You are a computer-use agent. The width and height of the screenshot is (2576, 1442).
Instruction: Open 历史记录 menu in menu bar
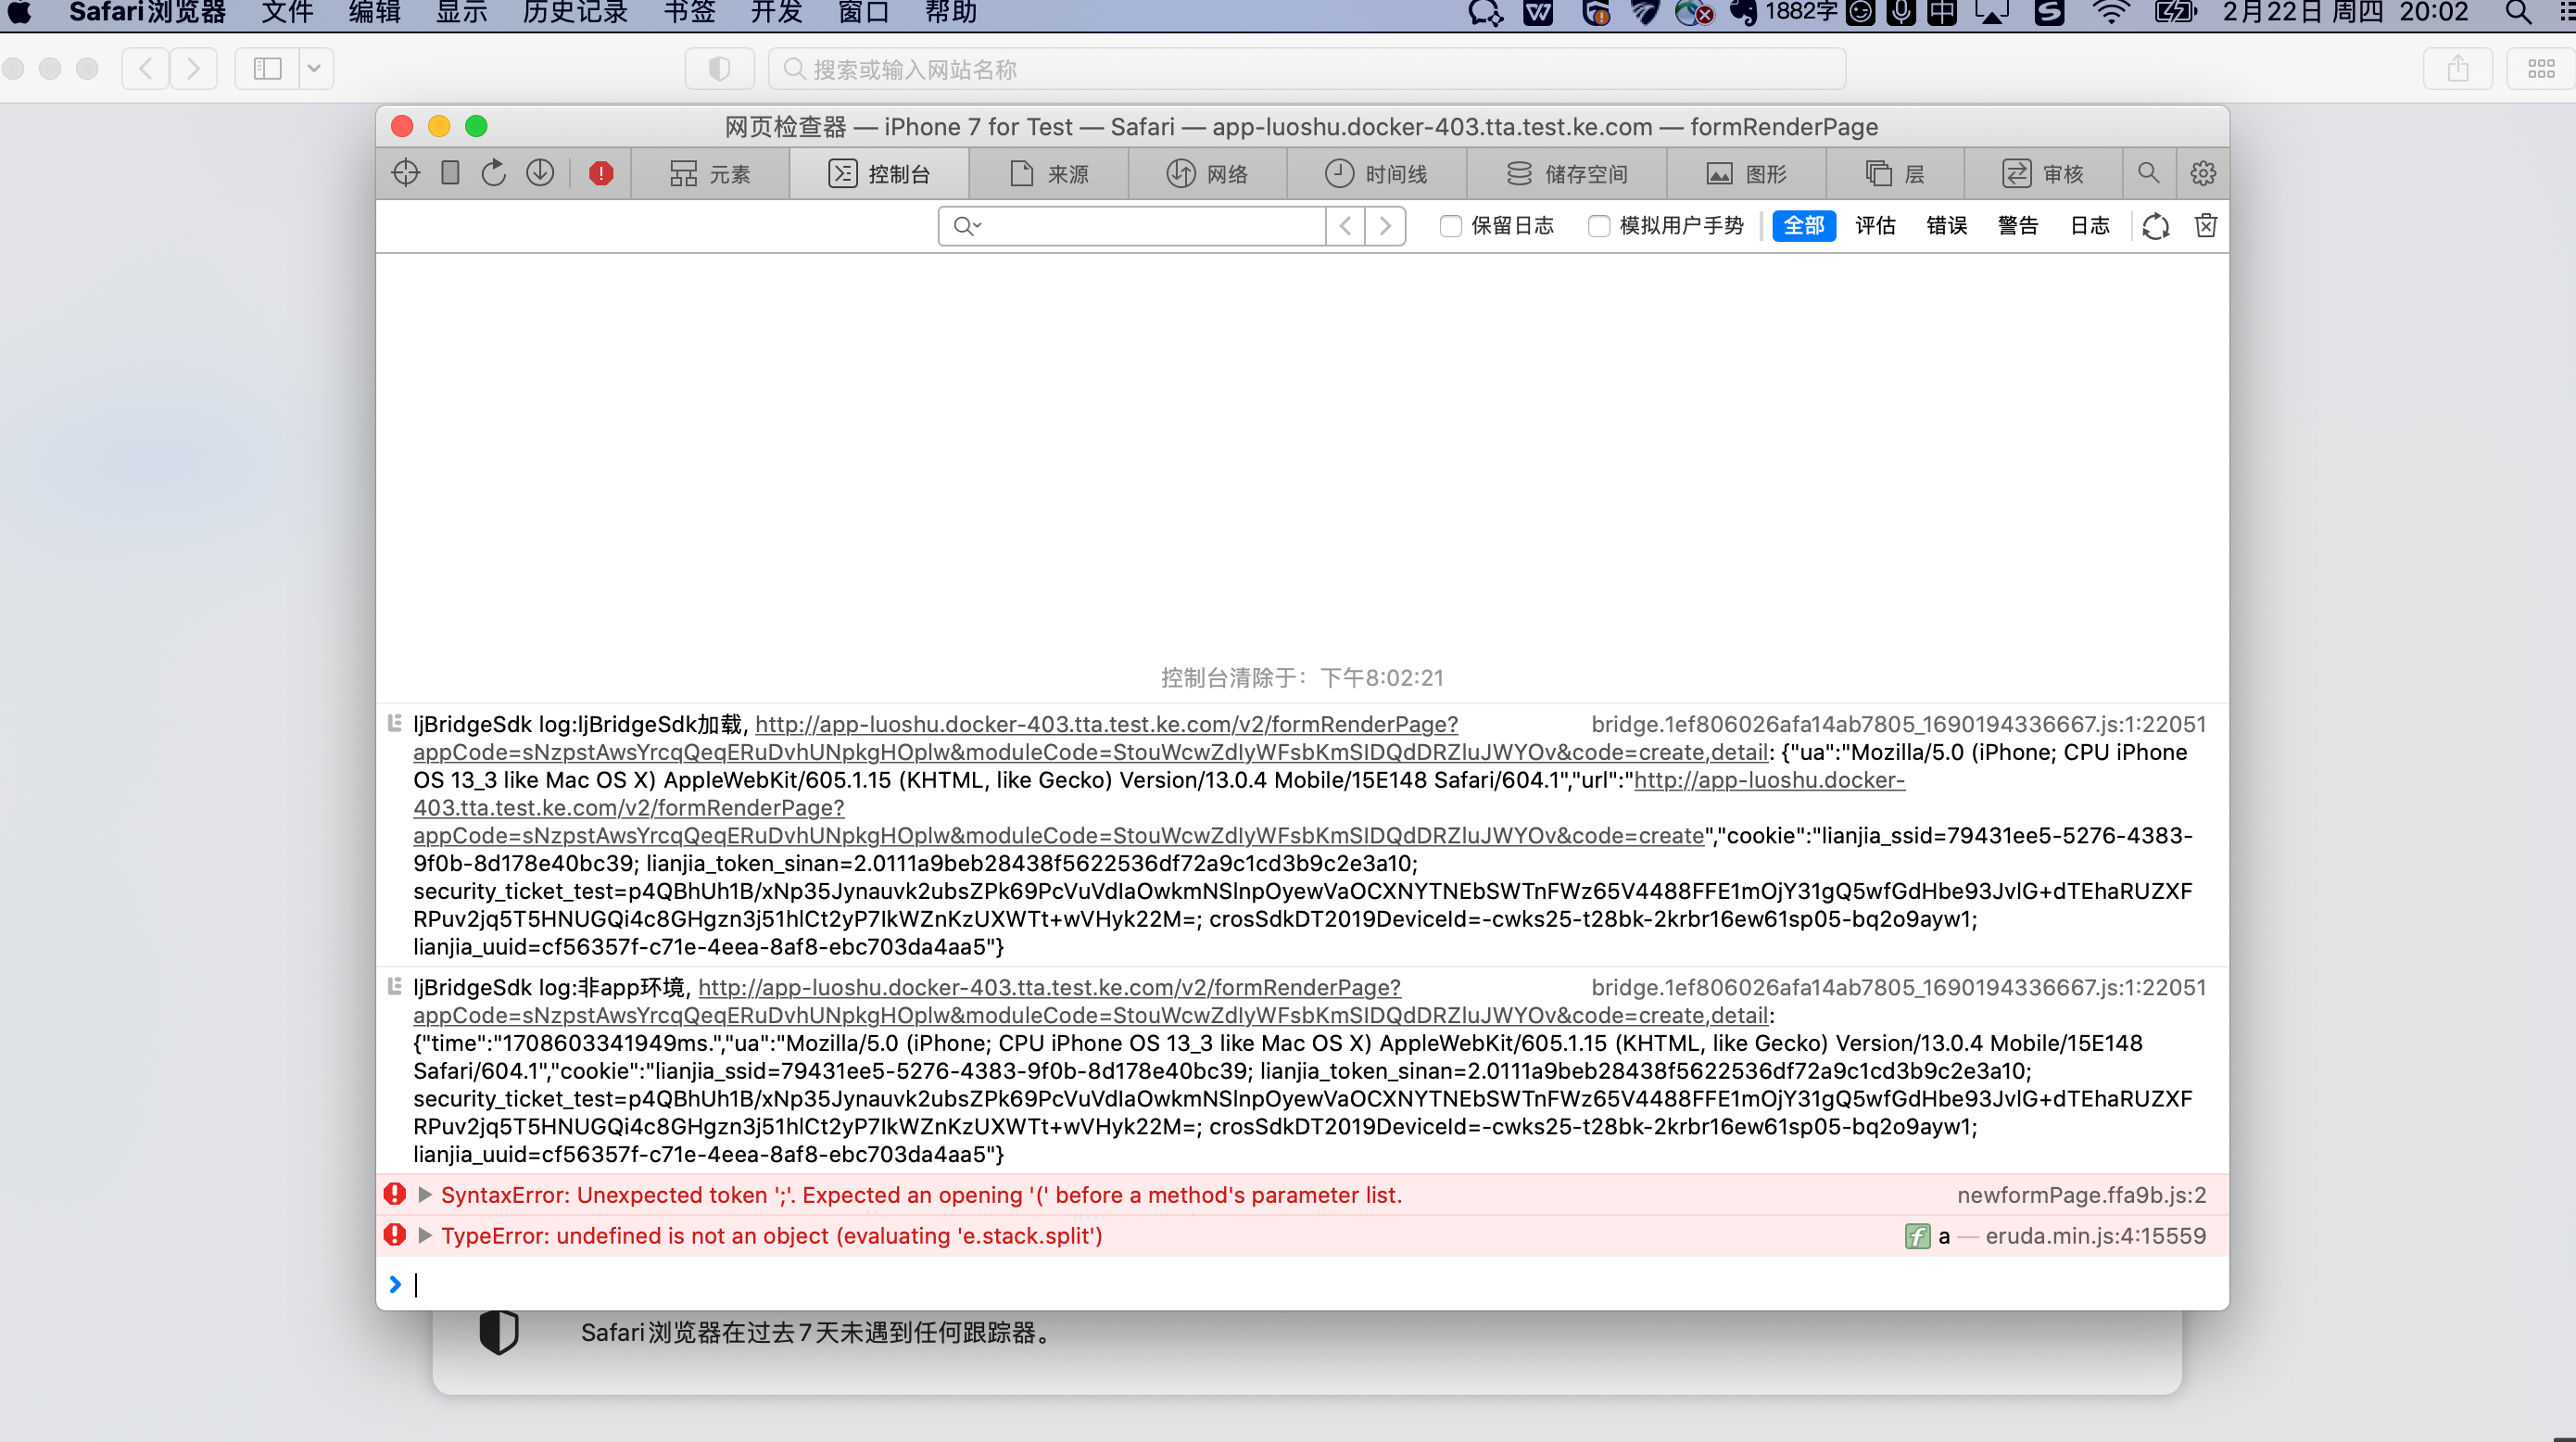(575, 13)
